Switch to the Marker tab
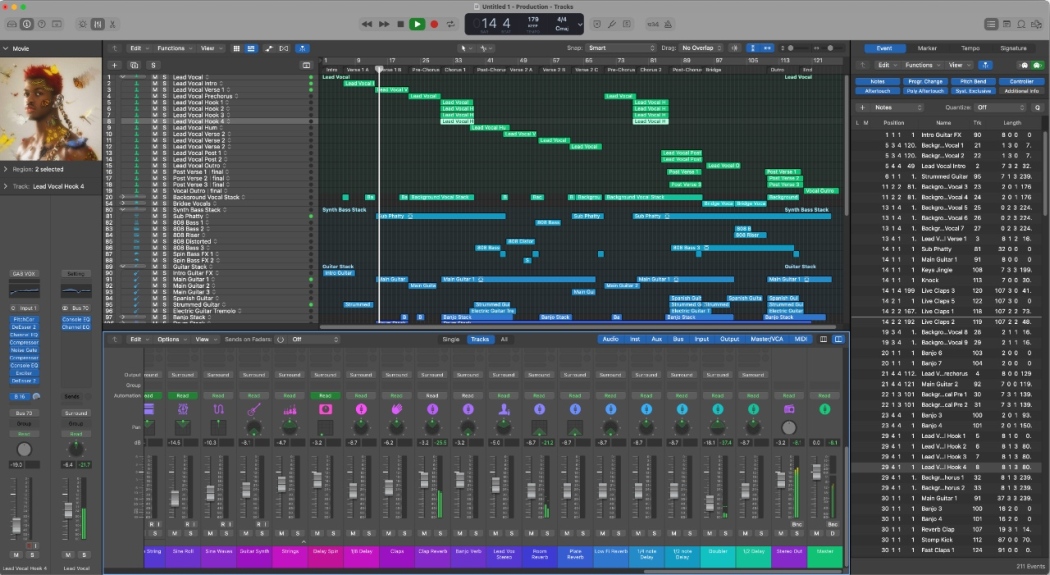Viewport: 1050px width, 575px height. [927, 48]
